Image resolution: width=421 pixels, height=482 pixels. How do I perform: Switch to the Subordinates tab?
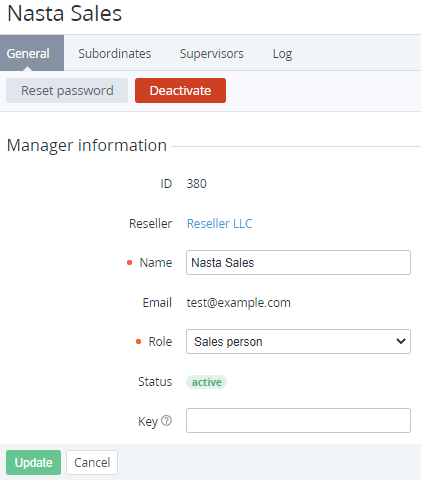[x=115, y=53]
